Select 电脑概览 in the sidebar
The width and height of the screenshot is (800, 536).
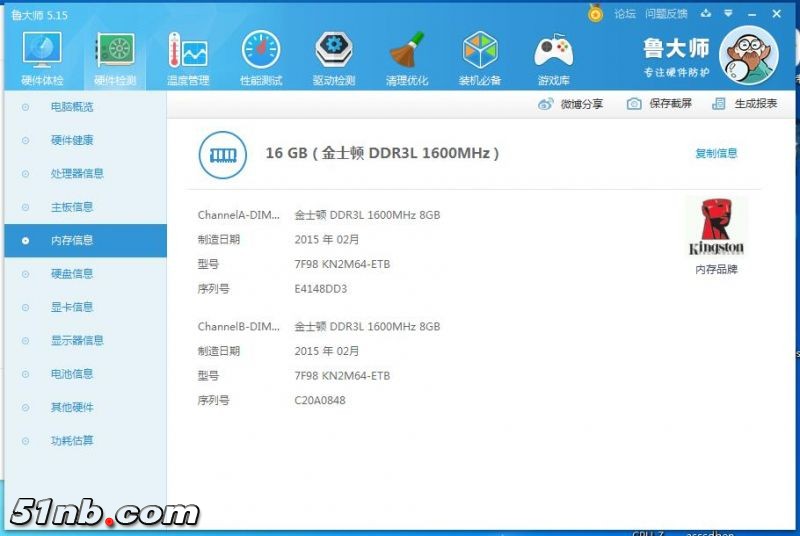click(72, 107)
